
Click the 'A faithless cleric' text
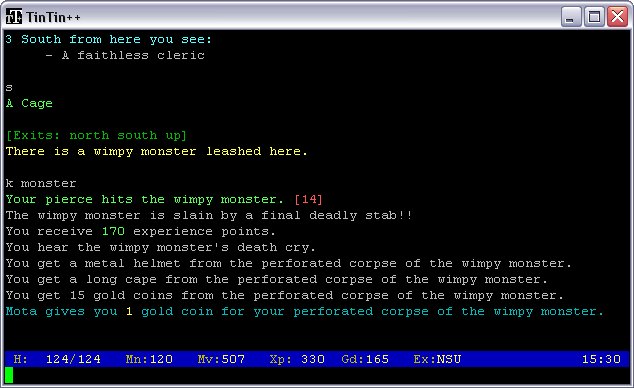click(x=133, y=55)
